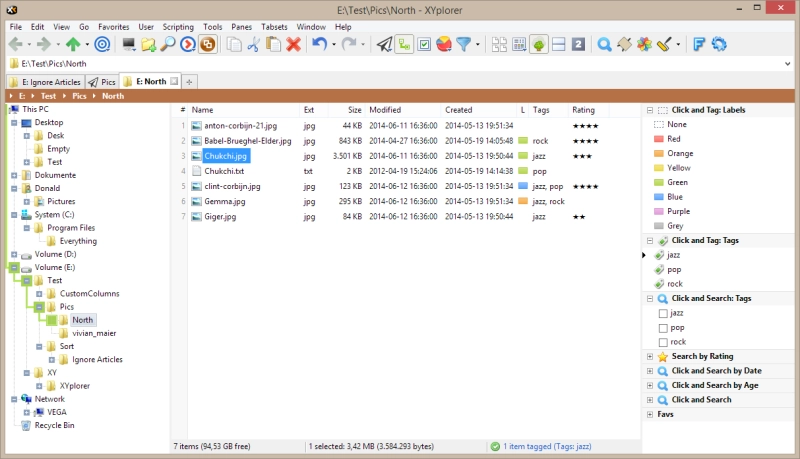
Task: Click the blue Quick Search magnifier toolbar icon
Action: click(605, 44)
